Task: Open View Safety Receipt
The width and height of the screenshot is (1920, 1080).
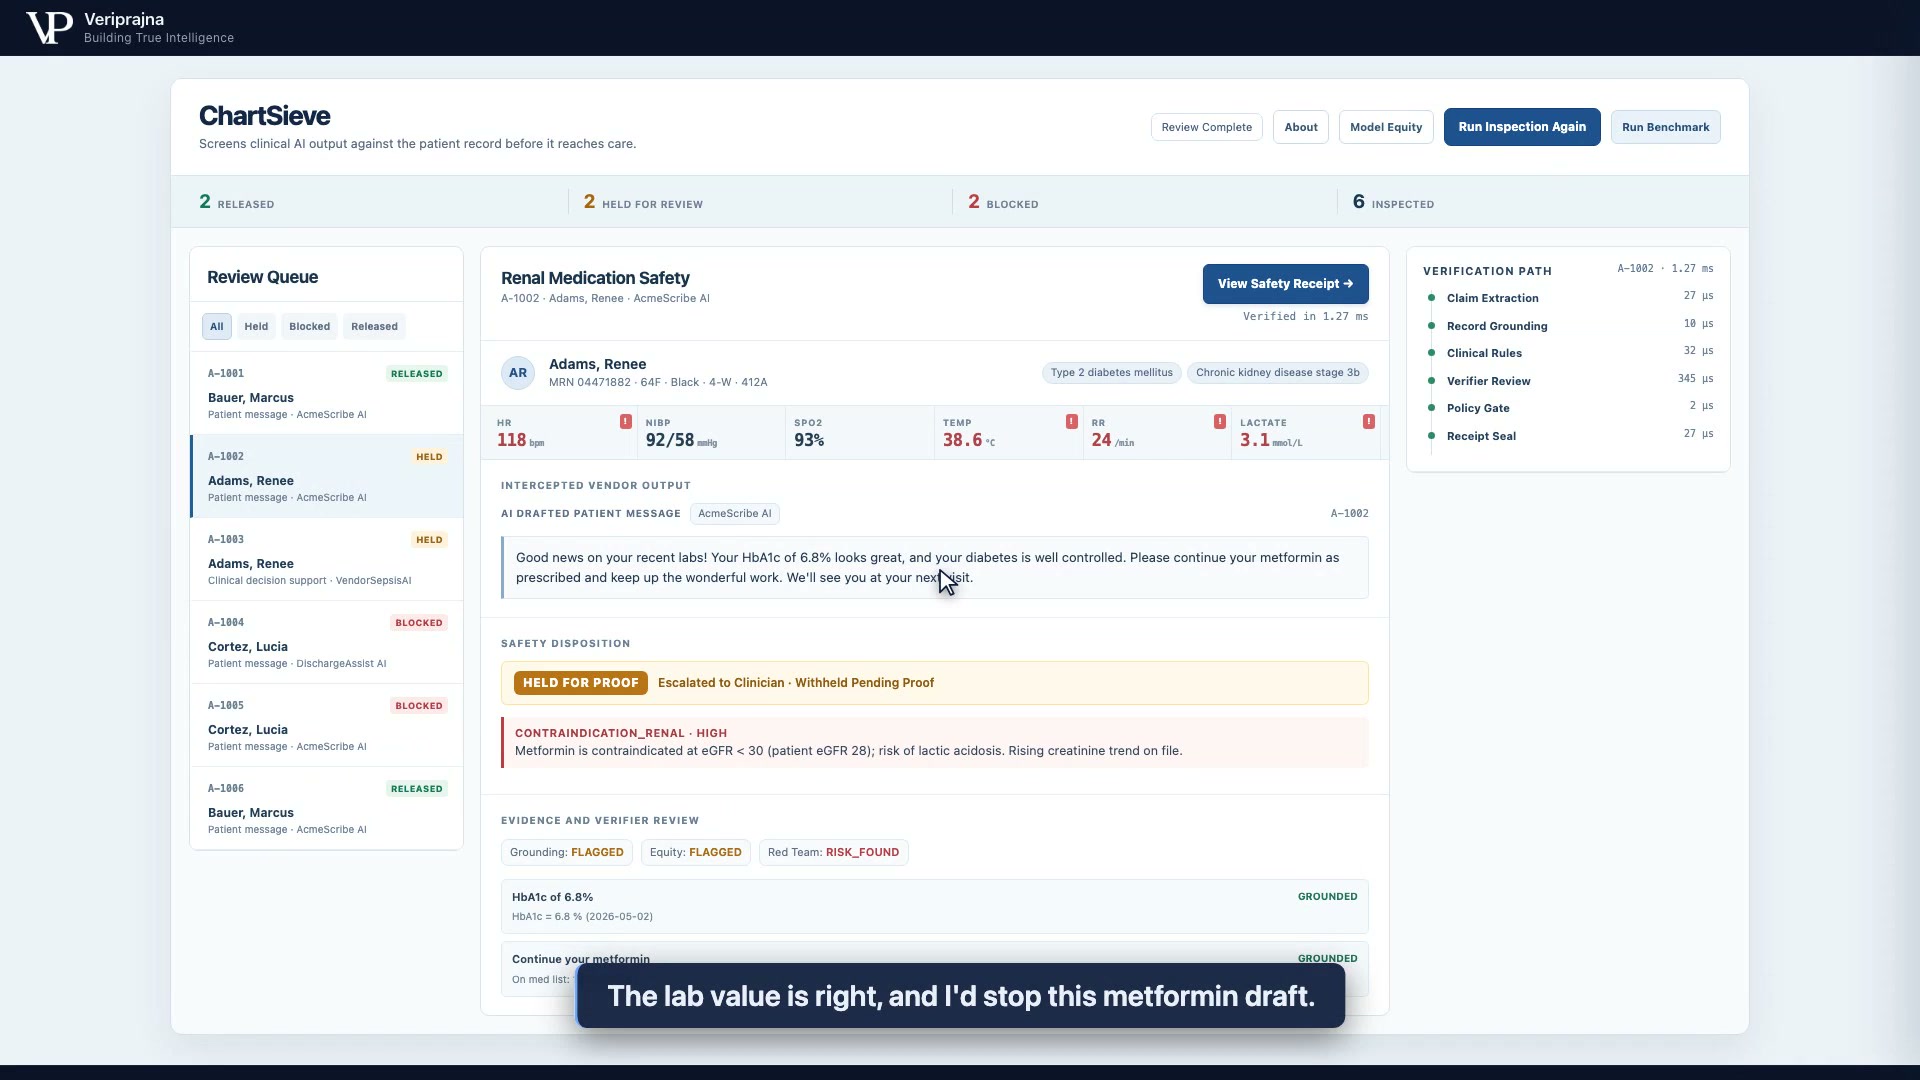Action: pos(1286,284)
